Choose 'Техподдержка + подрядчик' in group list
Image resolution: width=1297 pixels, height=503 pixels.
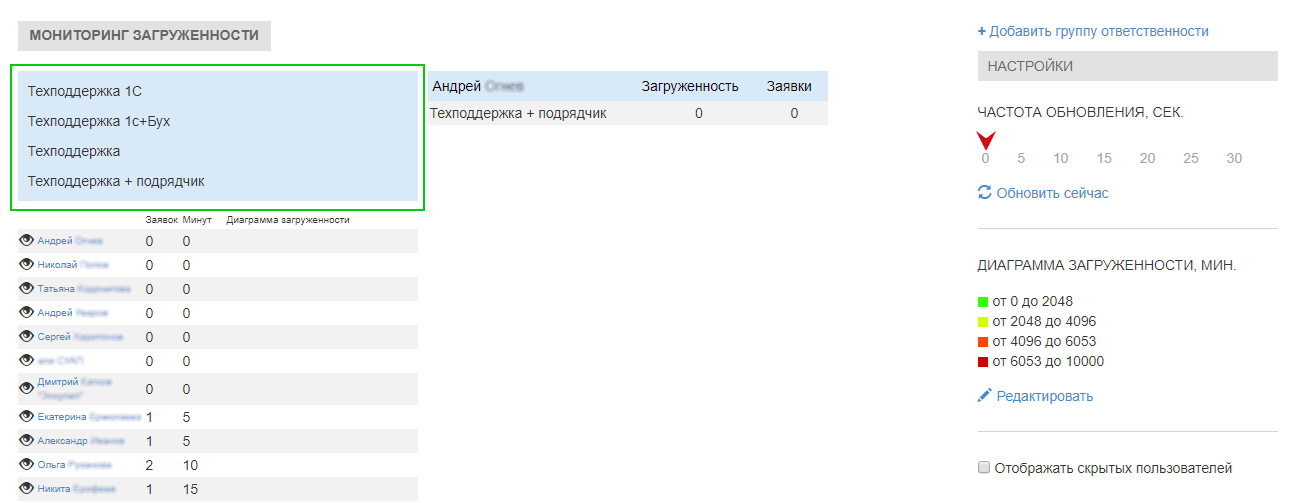point(116,181)
